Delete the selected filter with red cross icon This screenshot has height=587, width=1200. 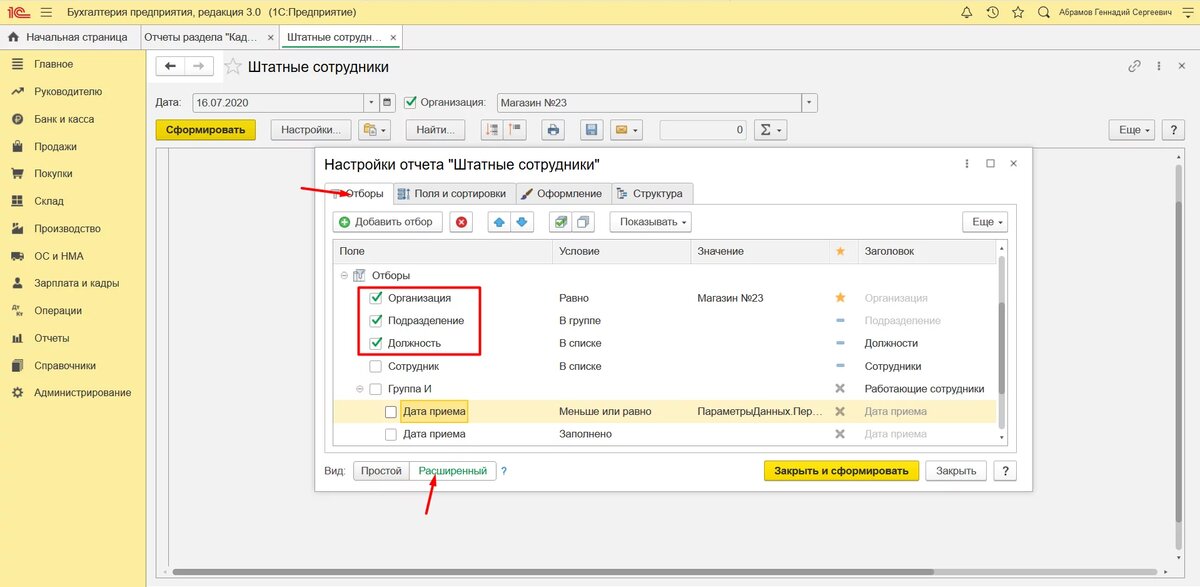click(x=462, y=222)
